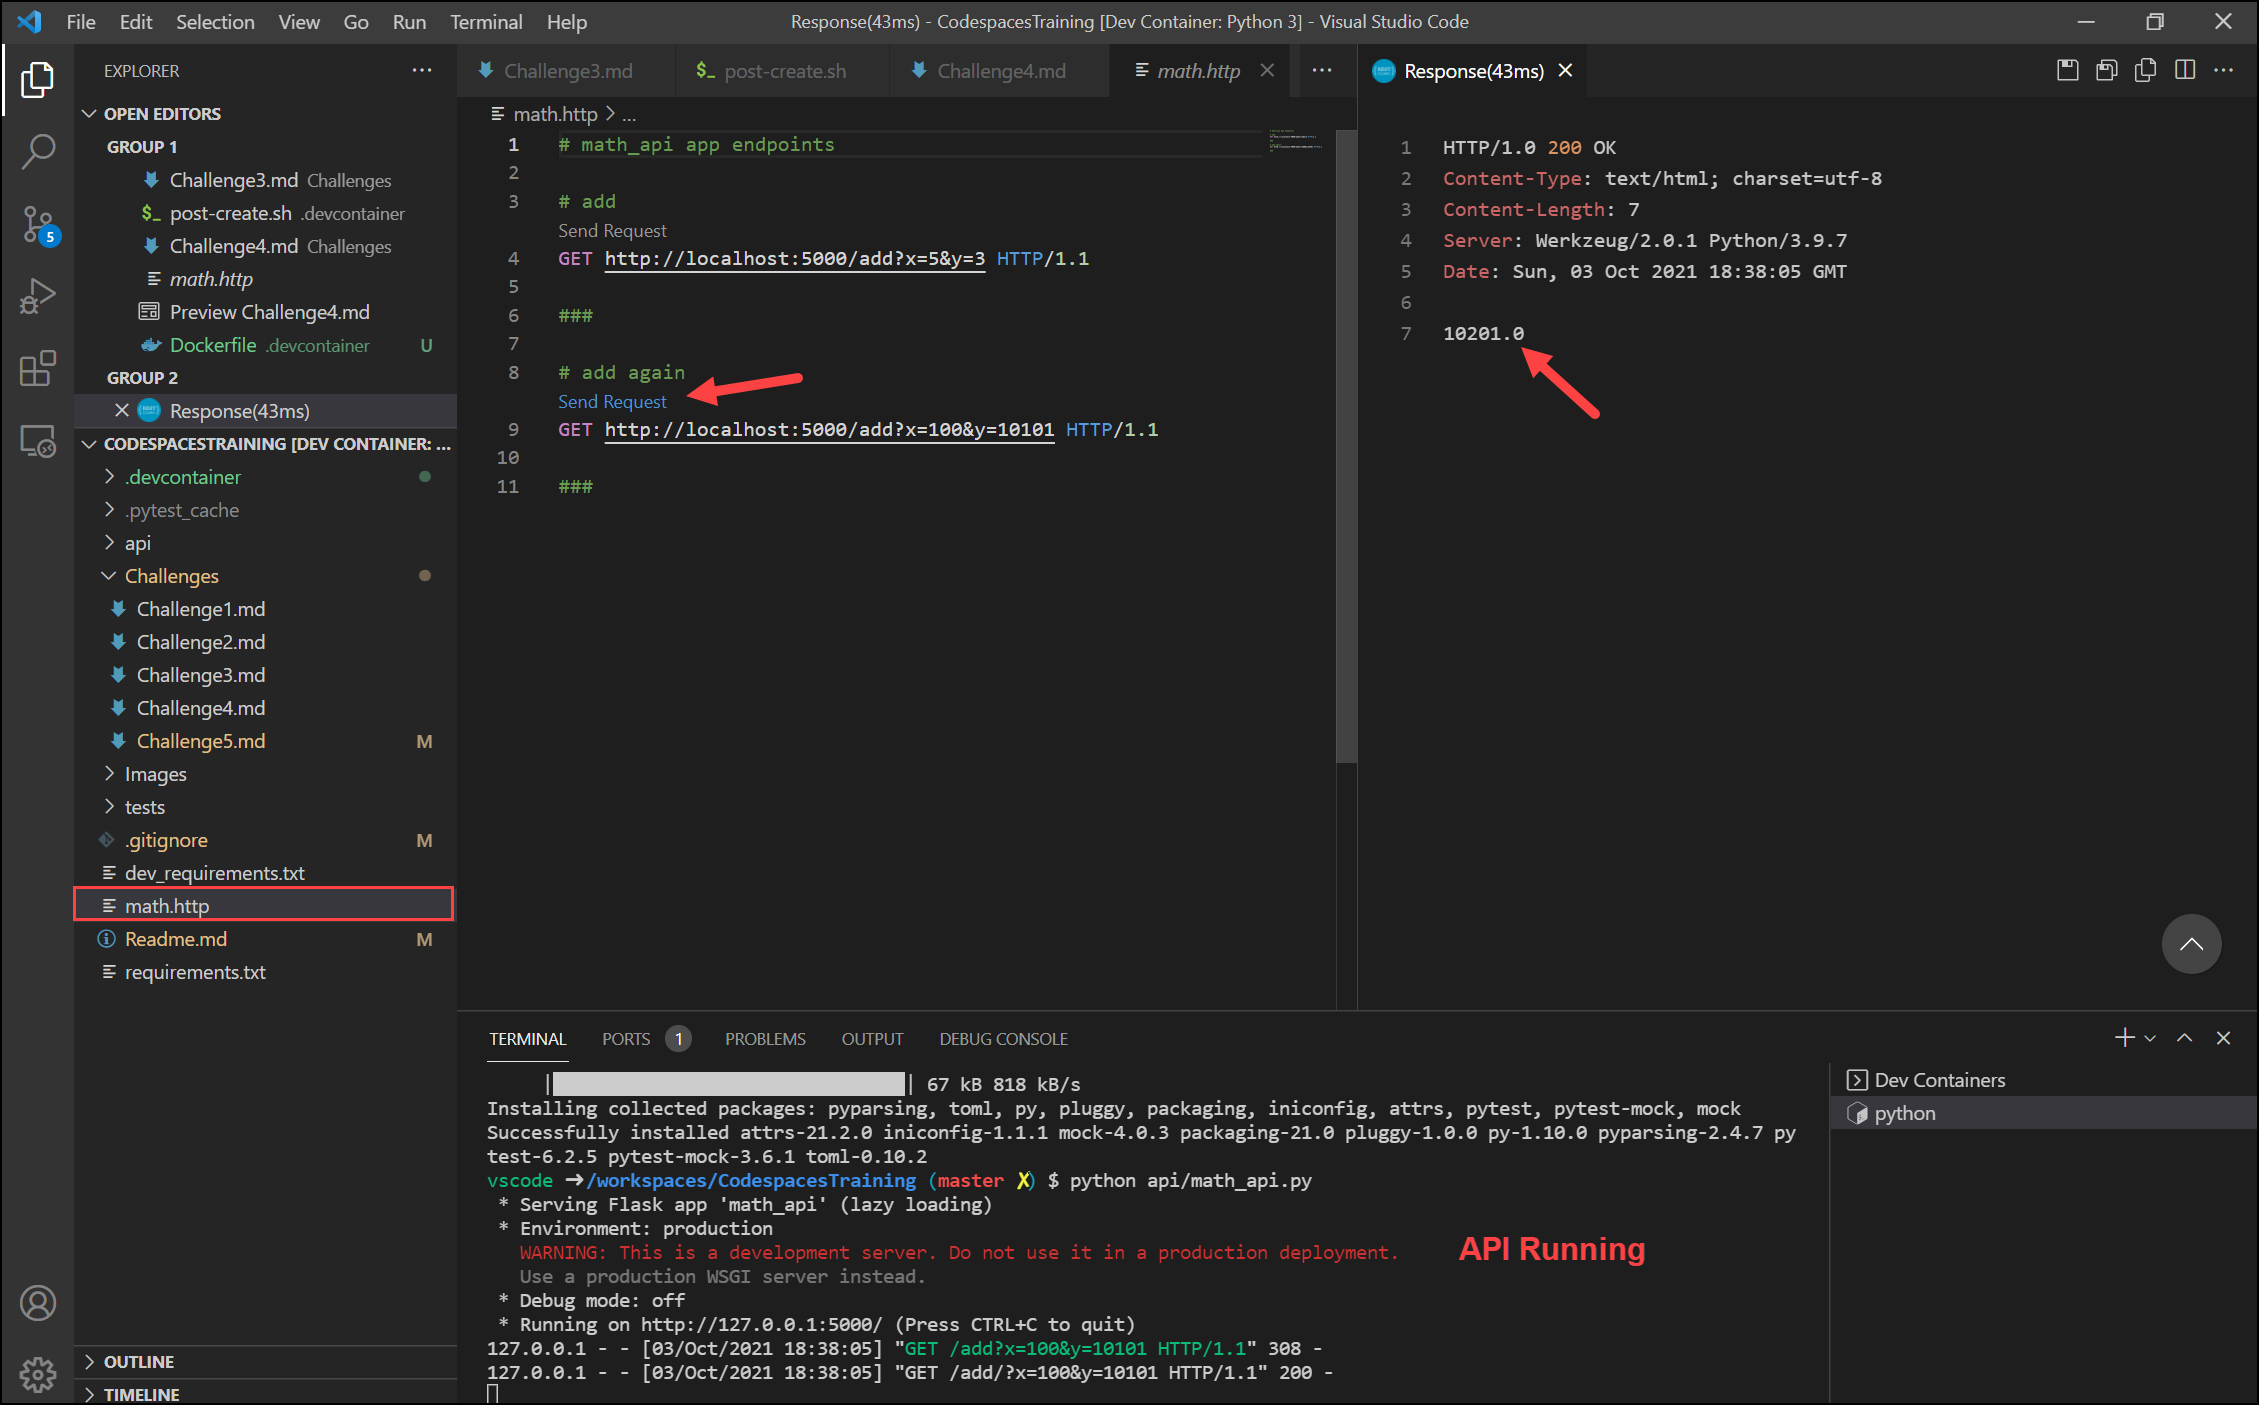
Task: Open the Extensions view
Action: (x=37, y=369)
